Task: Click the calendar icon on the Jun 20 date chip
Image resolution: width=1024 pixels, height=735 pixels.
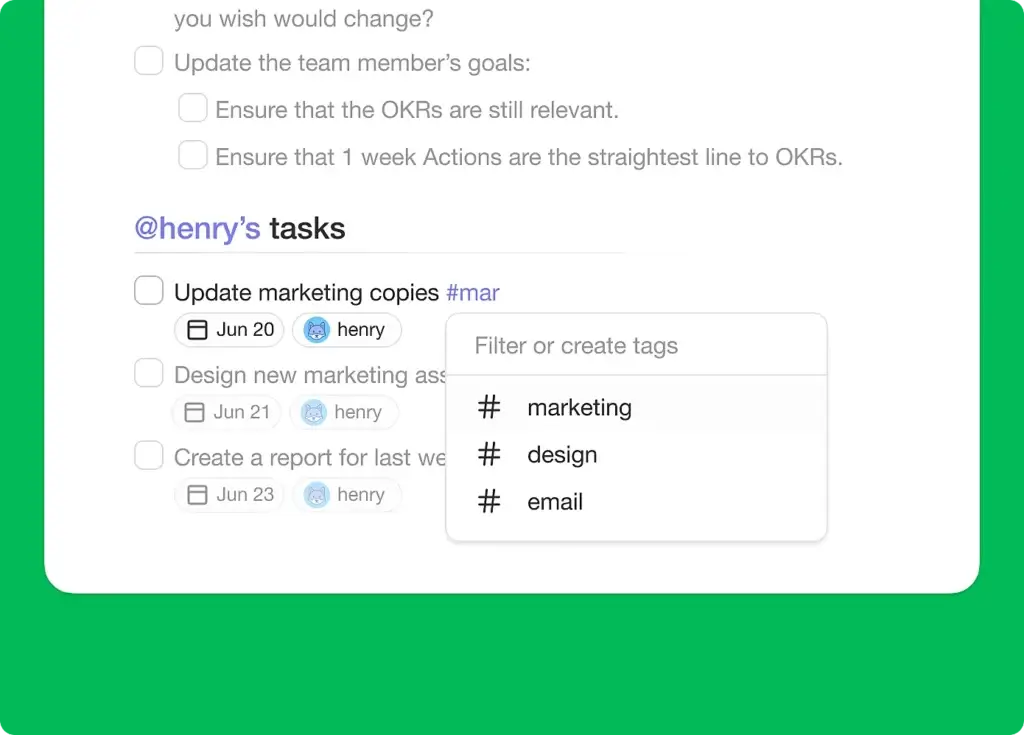Action: tap(196, 329)
